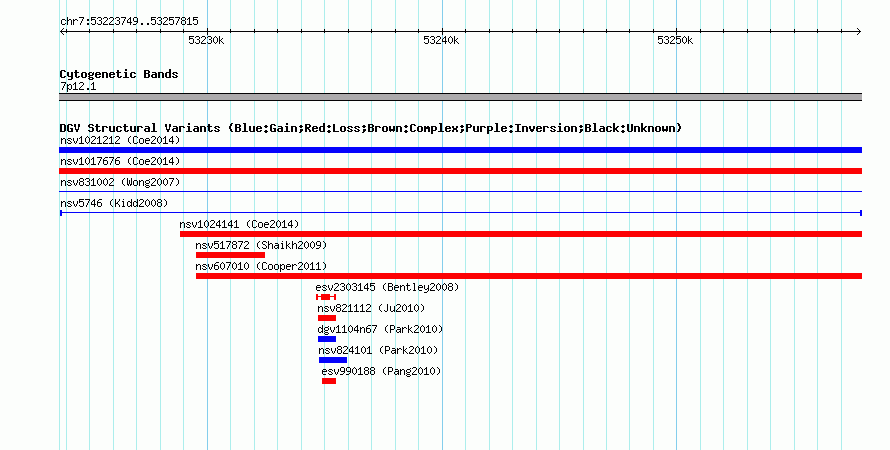Open the nsv821112 (Ju2010) label

coord(371,308)
